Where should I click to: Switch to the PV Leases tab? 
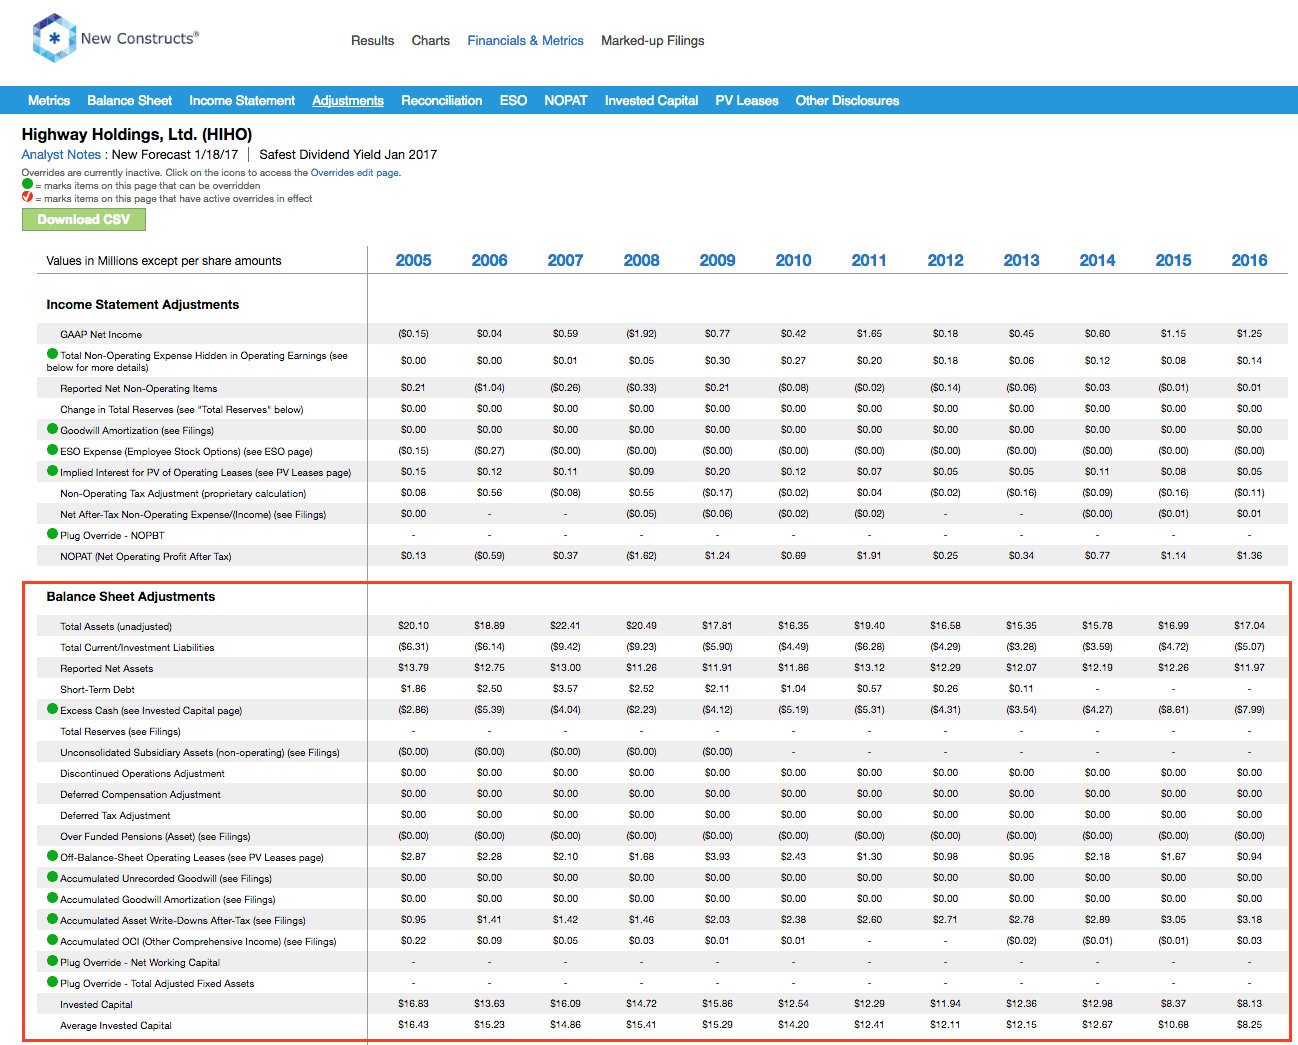747,101
